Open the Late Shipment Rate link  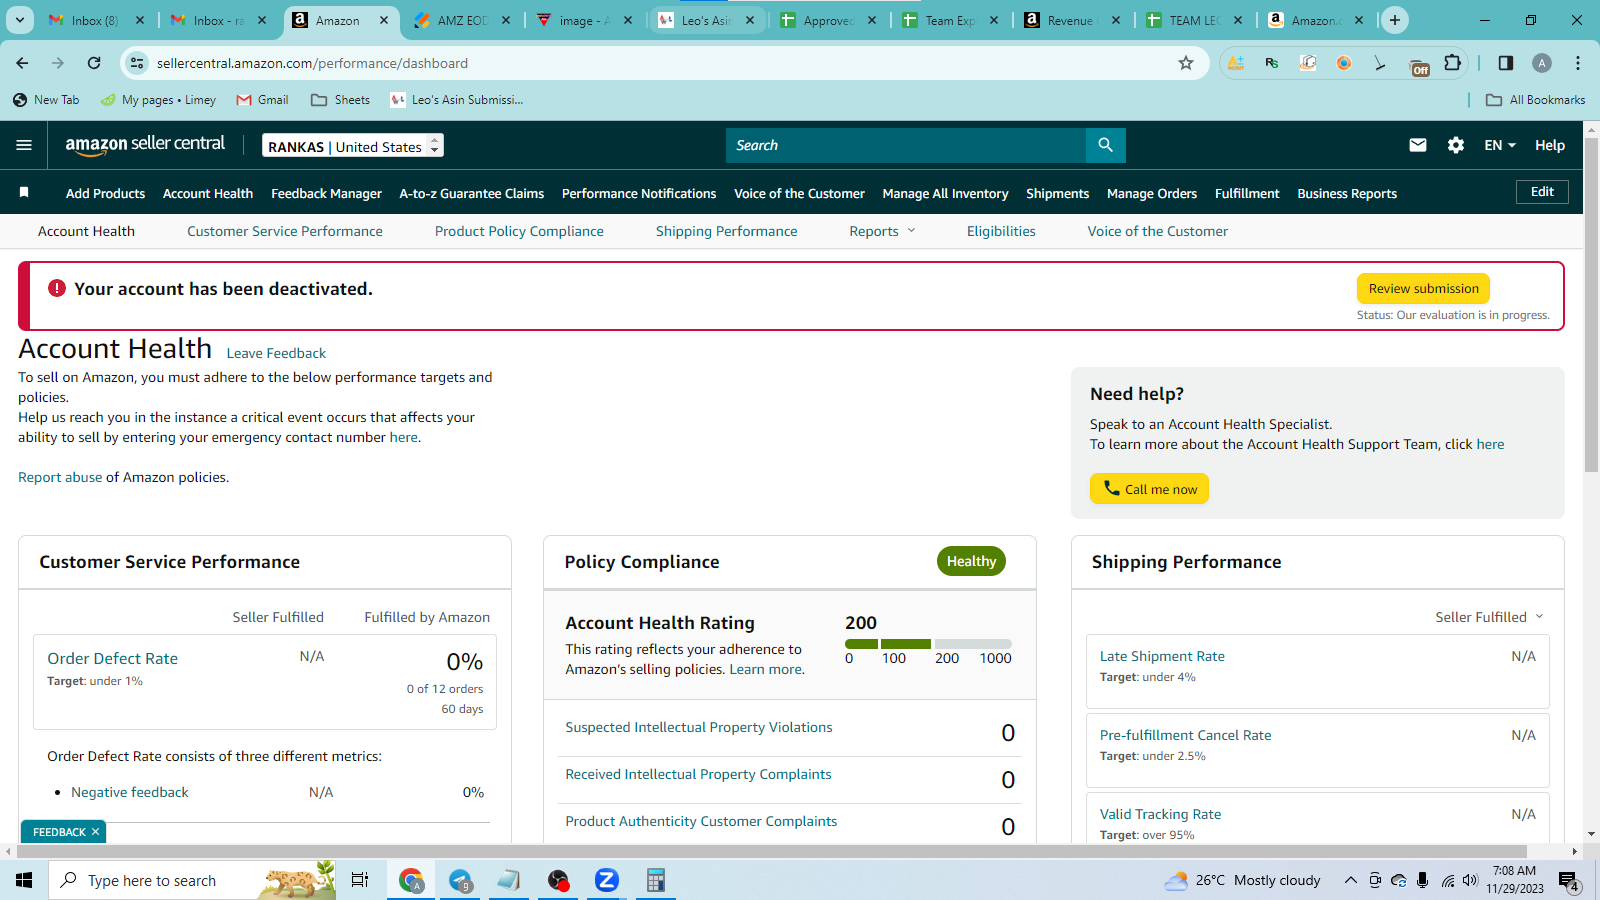pyautogui.click(x=1162, y=656)
